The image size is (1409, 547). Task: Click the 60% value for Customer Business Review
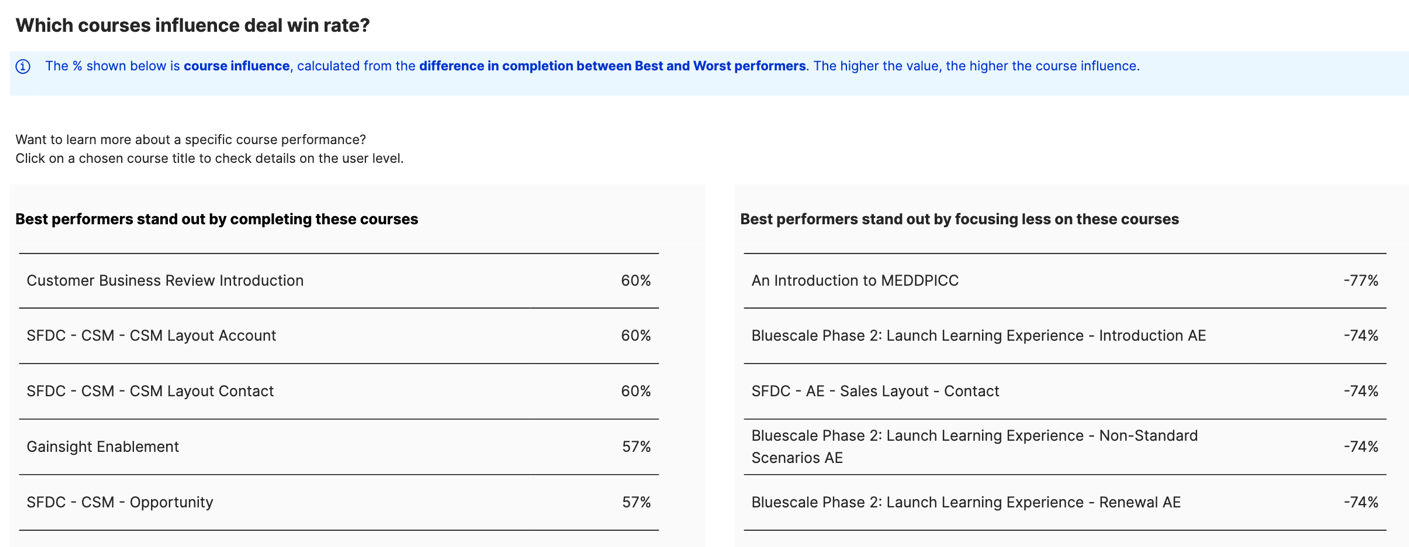pos(636,281)
